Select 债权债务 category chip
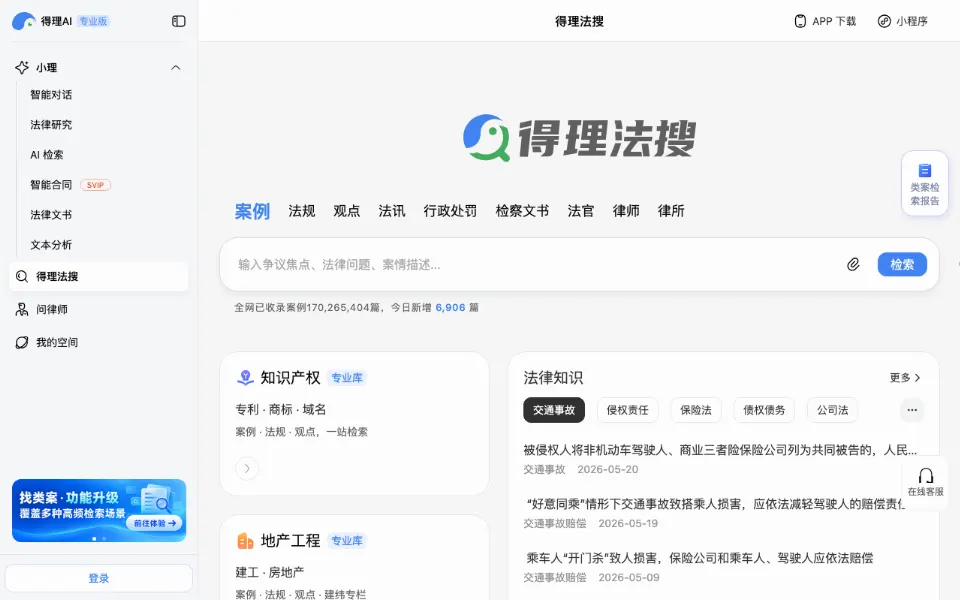960x600 pixels. click(x=764, y=410)
